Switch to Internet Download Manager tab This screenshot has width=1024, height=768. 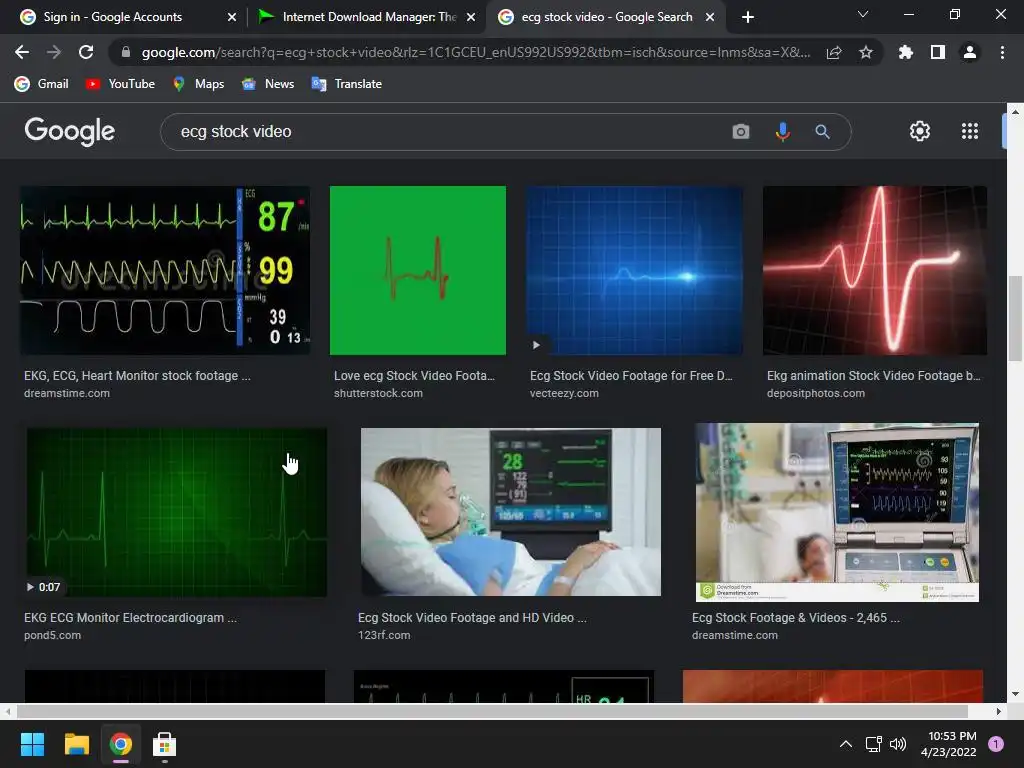click(x=366, y=17)
